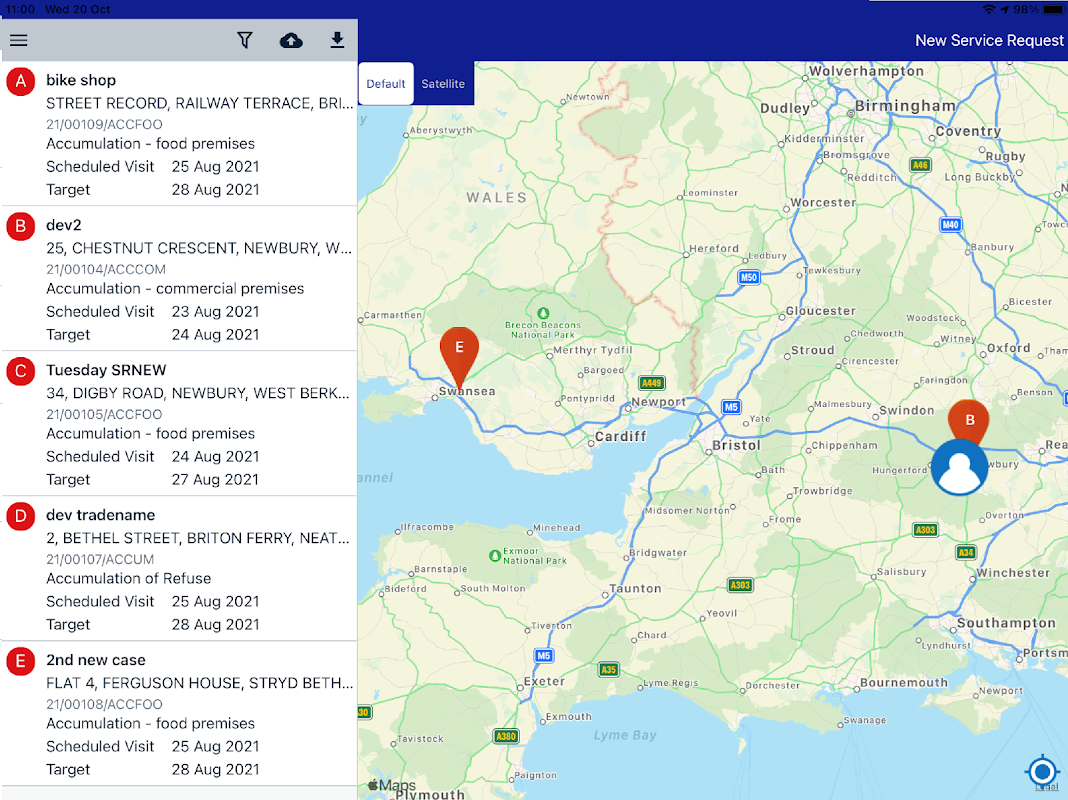The height and width of the screenshot is (800, 1068).
Task: Tap Cardiff label on the map
Action: pos(621,436)
